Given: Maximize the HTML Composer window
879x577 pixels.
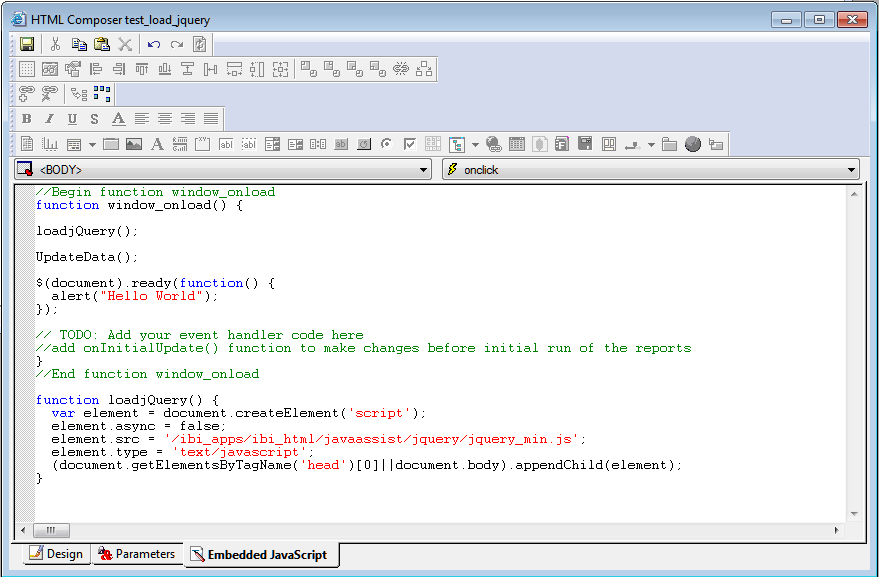Looking at the screenshot, I should point(818,20).
